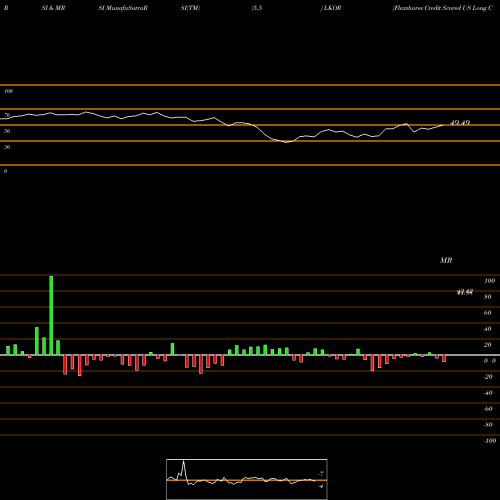
Task: Click the 'MR' panel label
Action: [x=446, y=260]
